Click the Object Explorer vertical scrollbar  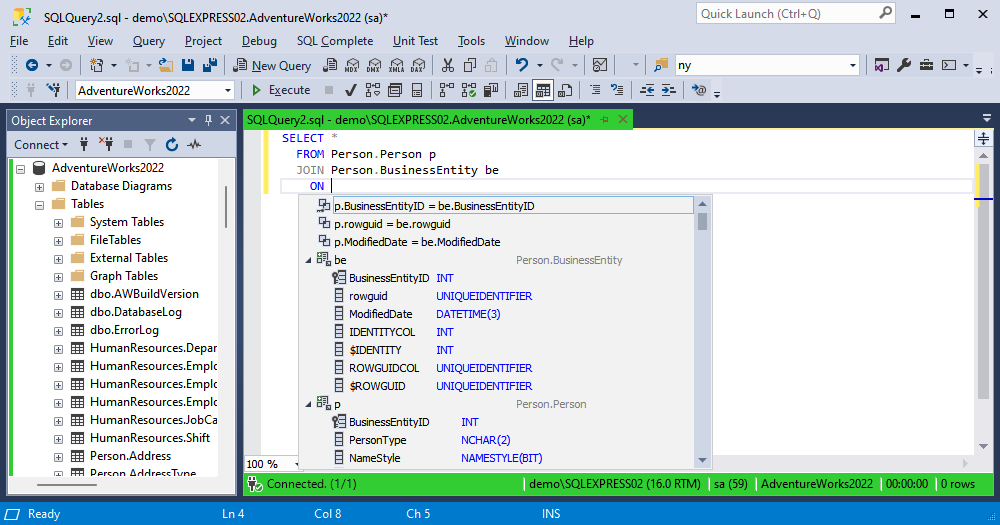click(x=226, y=207)
